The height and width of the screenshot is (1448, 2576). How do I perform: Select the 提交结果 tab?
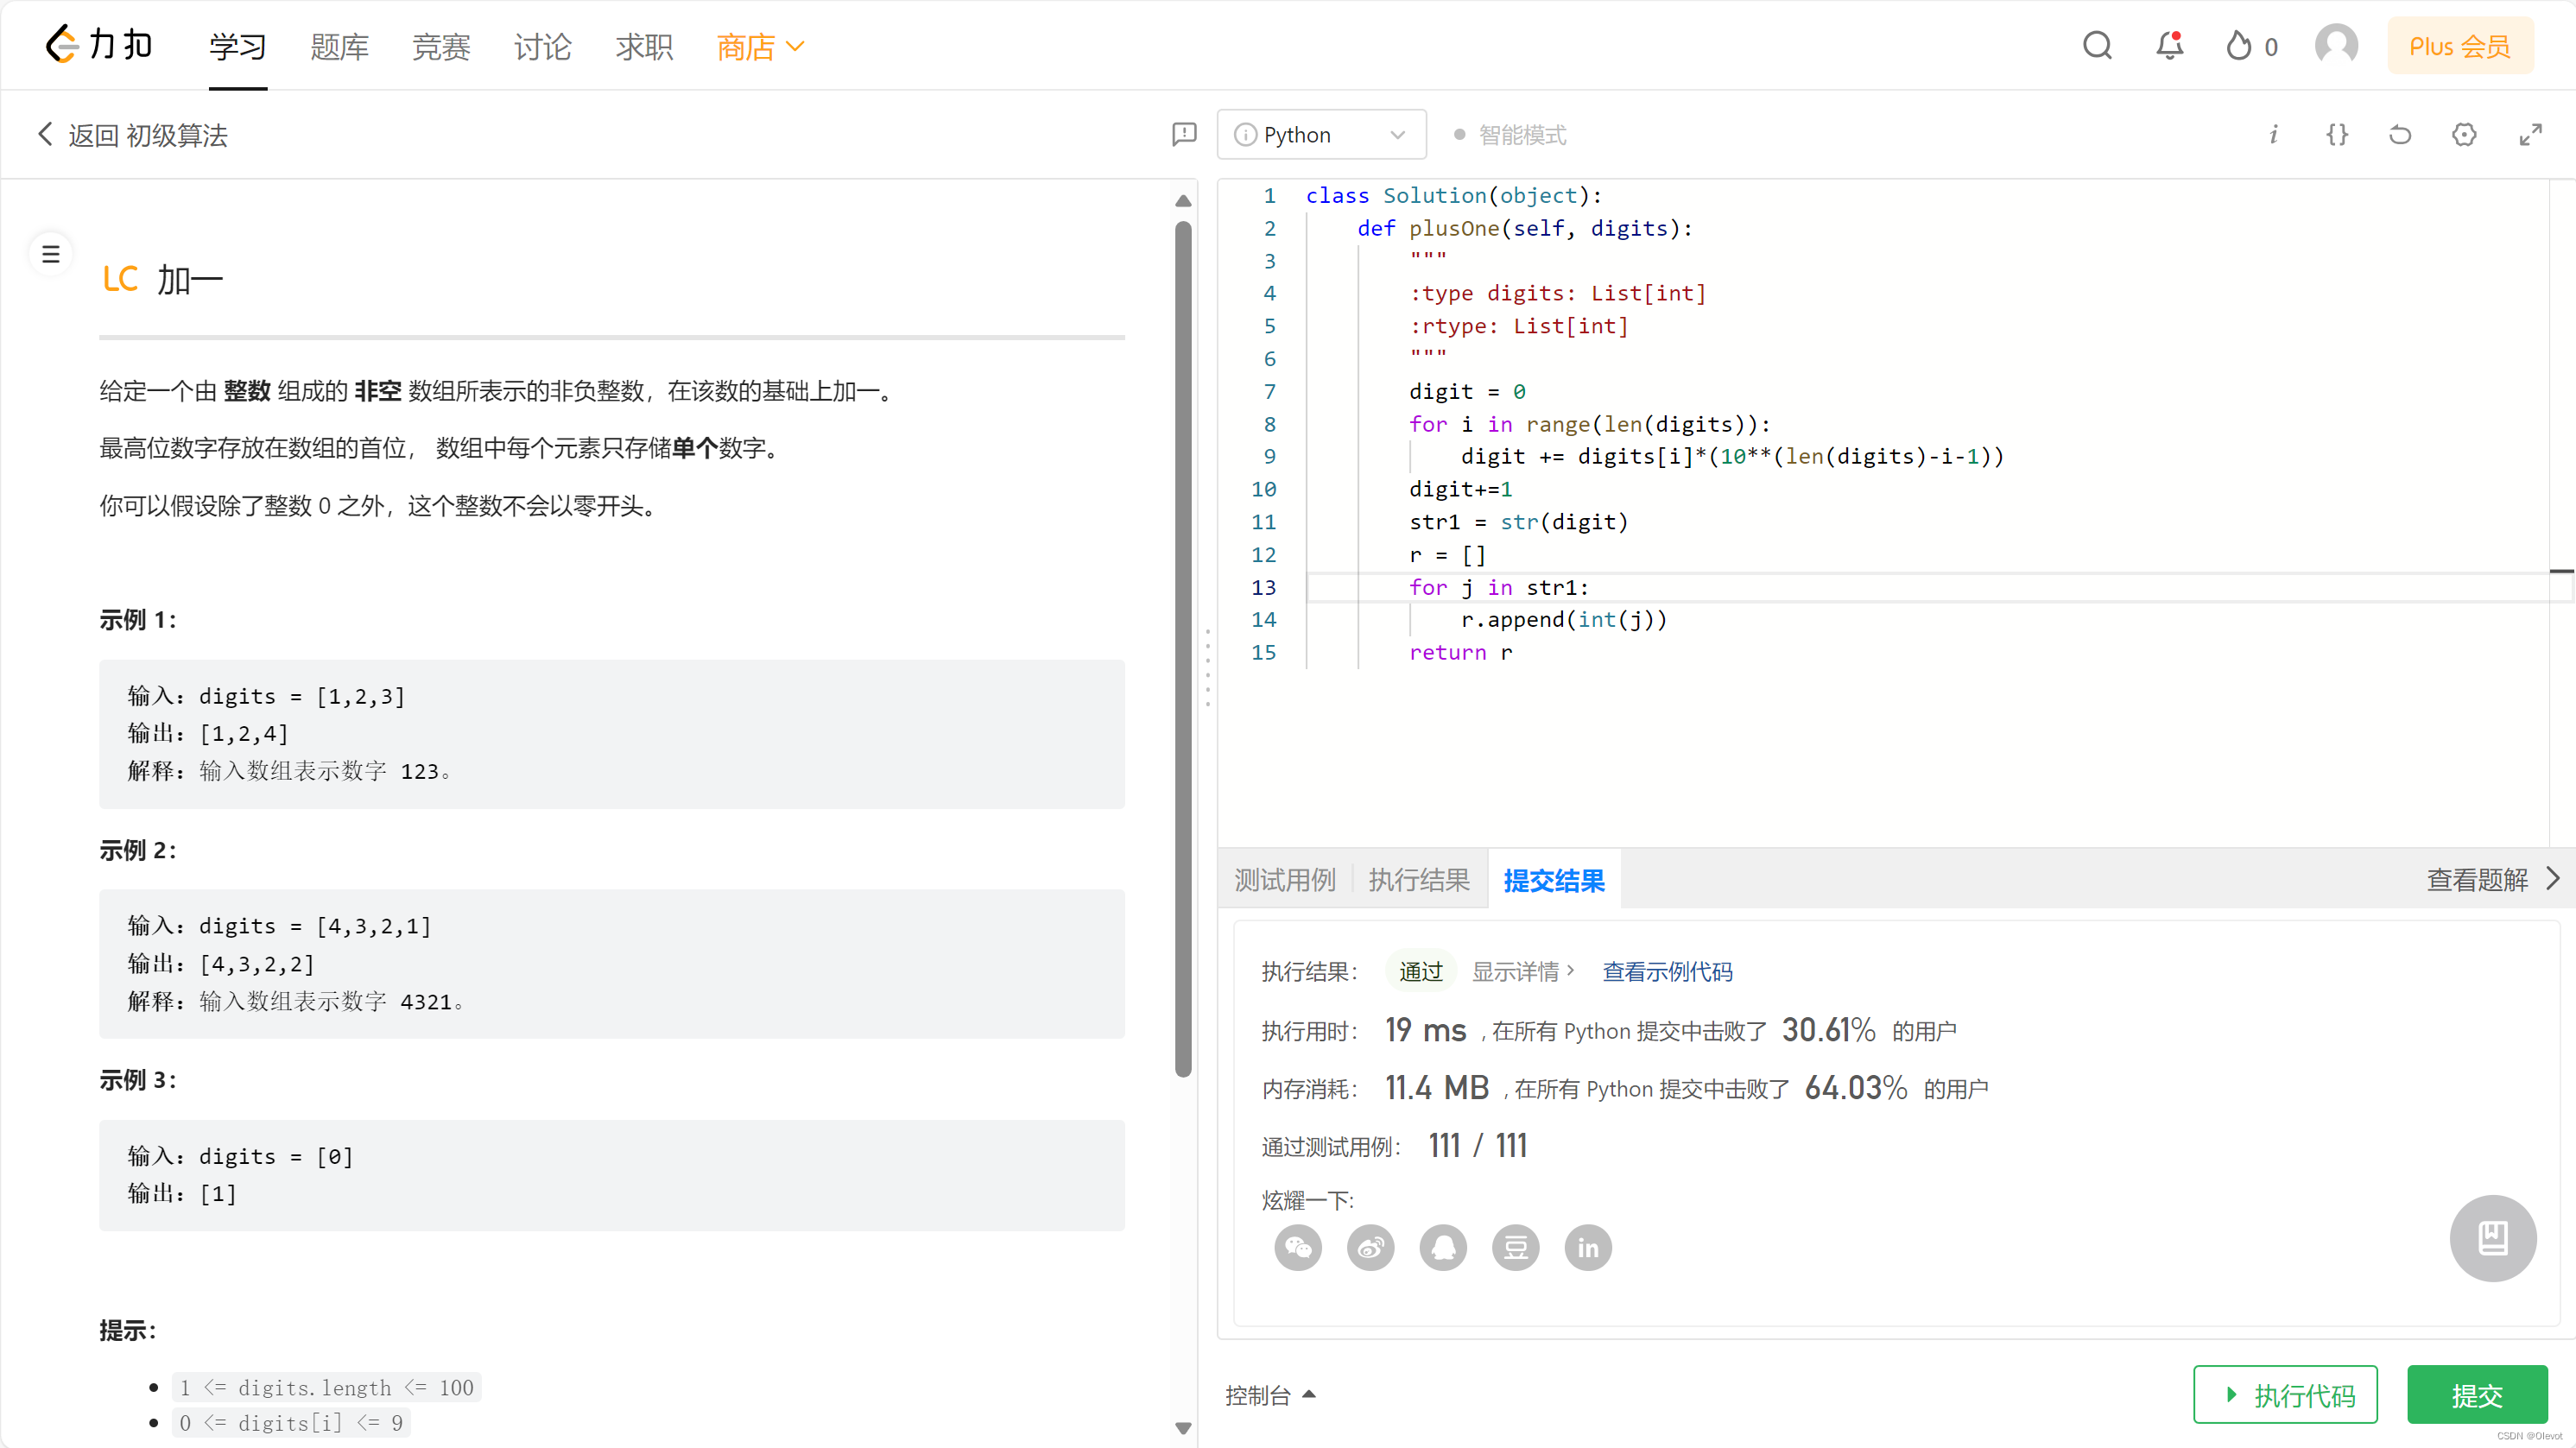(x=1554, y=879)
